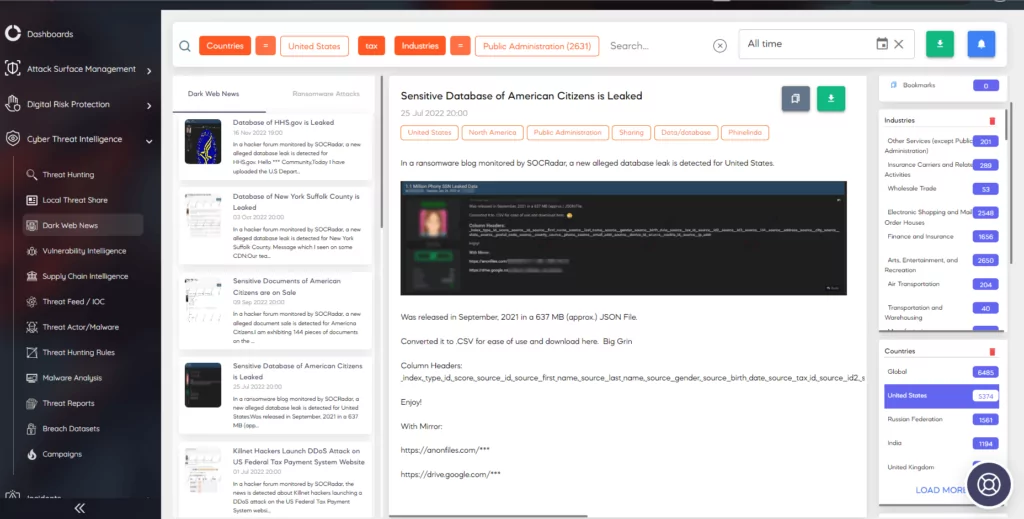Switch to Ransomware Attacks tab
Screen dimensions: 1024x519
[x=326, y=94]
